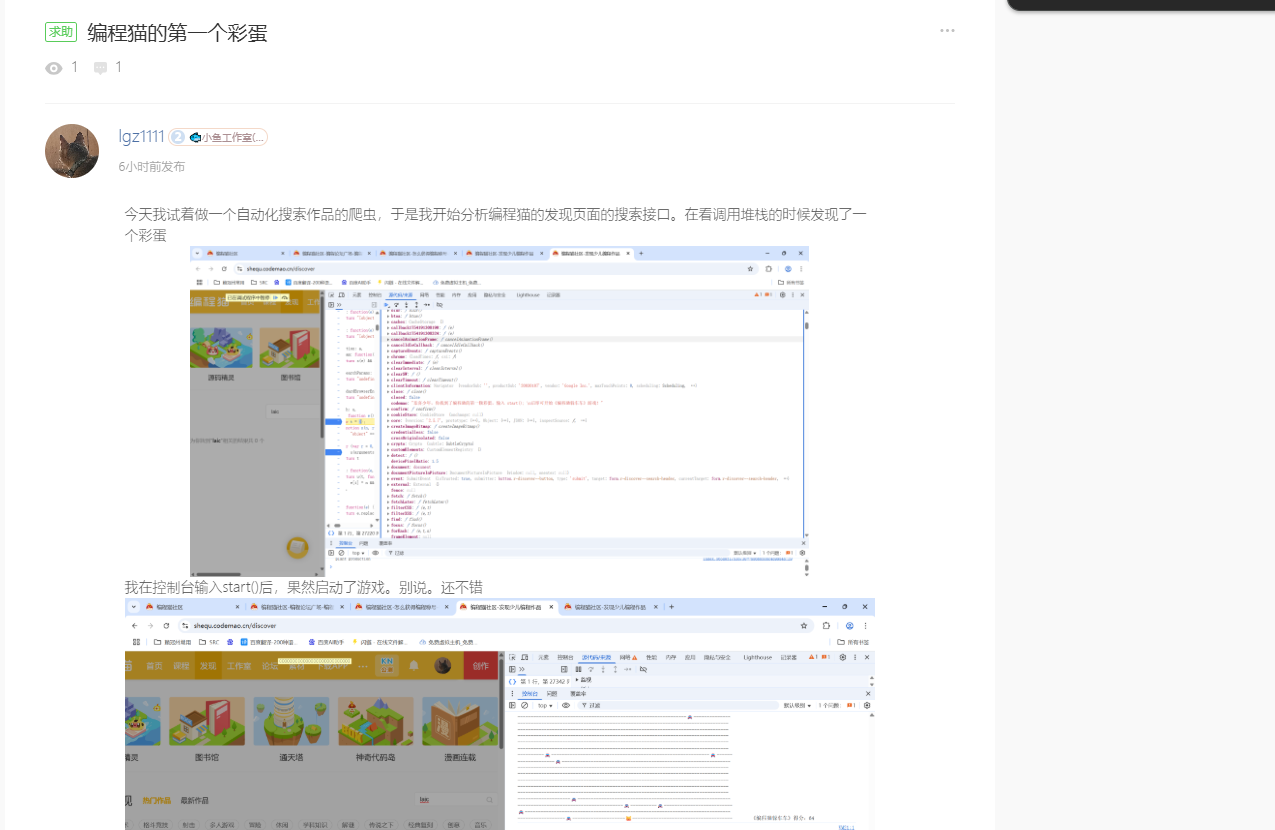Select the Lighthouse tab in the lower screenshot

coord(757,657)
